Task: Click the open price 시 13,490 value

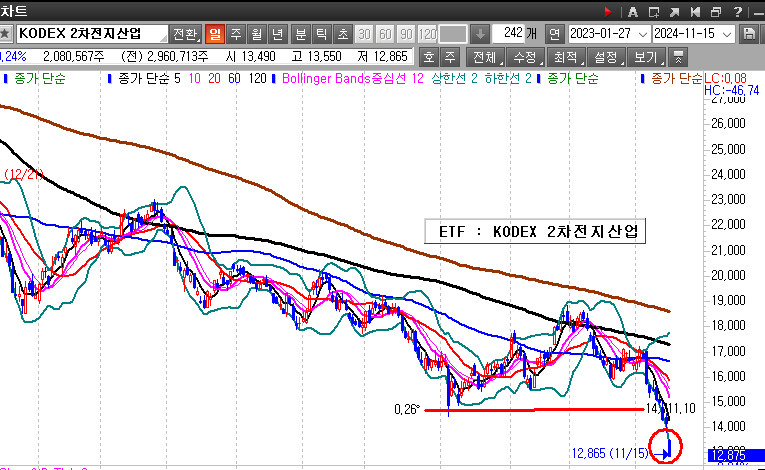Action: tap(251, 57)
